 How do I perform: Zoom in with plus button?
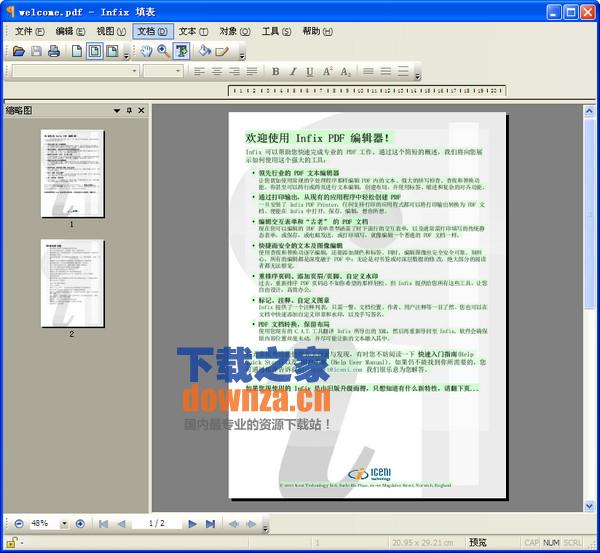click(x=80, y=524)
